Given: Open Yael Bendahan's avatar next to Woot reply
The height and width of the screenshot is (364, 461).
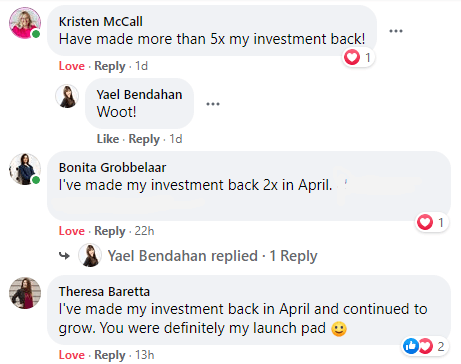Looking at the screenshot, I should click(x=67, y=96).
